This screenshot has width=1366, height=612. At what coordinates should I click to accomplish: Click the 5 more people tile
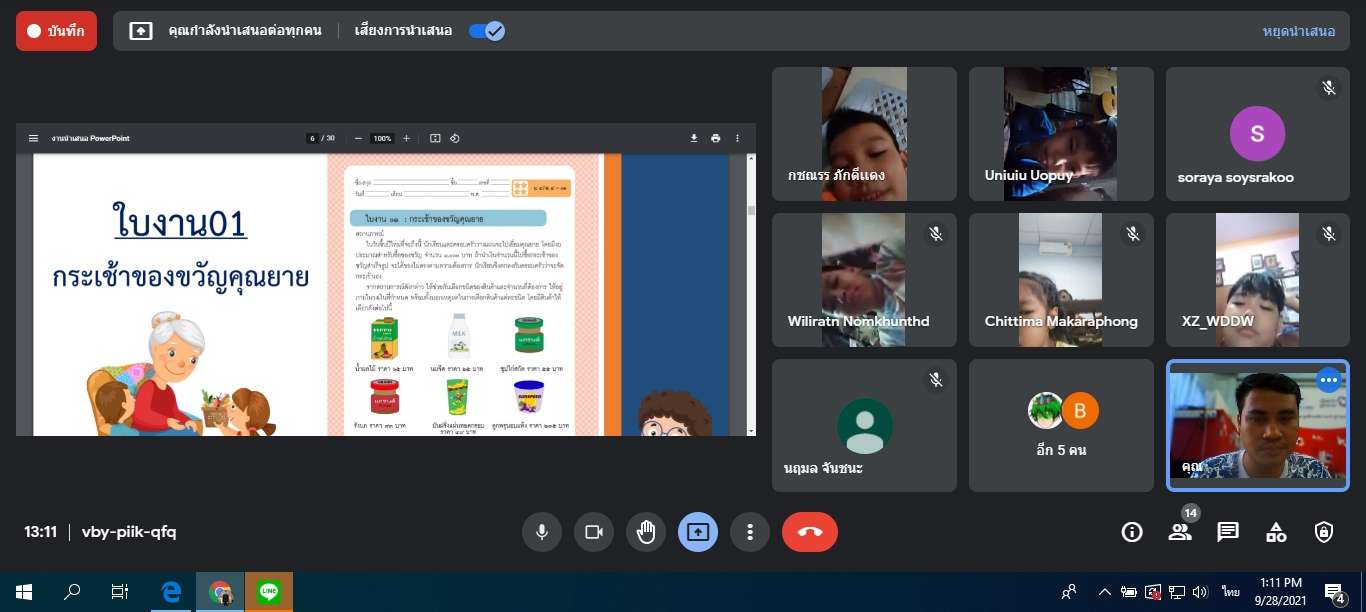[x=1061, y=426]
